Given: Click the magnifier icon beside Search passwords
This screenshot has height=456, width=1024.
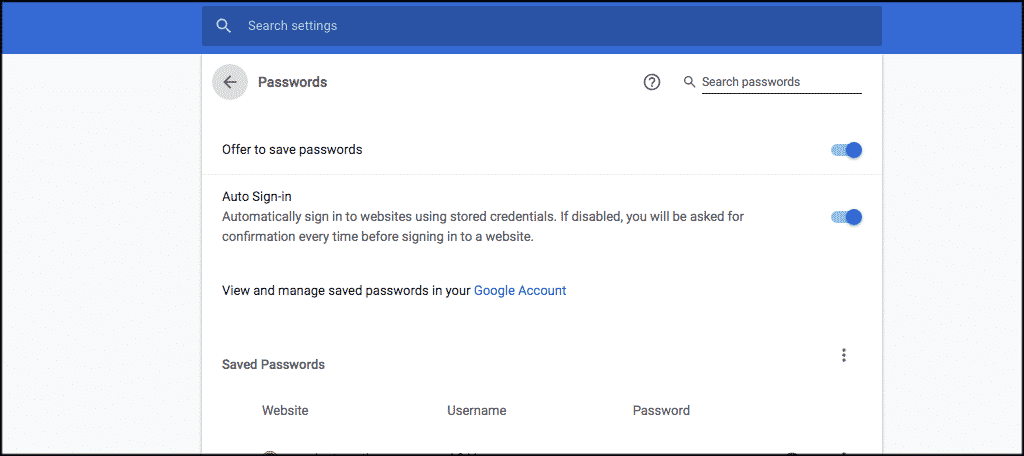Looking at the screenshot, I should [x=689, y=82].
